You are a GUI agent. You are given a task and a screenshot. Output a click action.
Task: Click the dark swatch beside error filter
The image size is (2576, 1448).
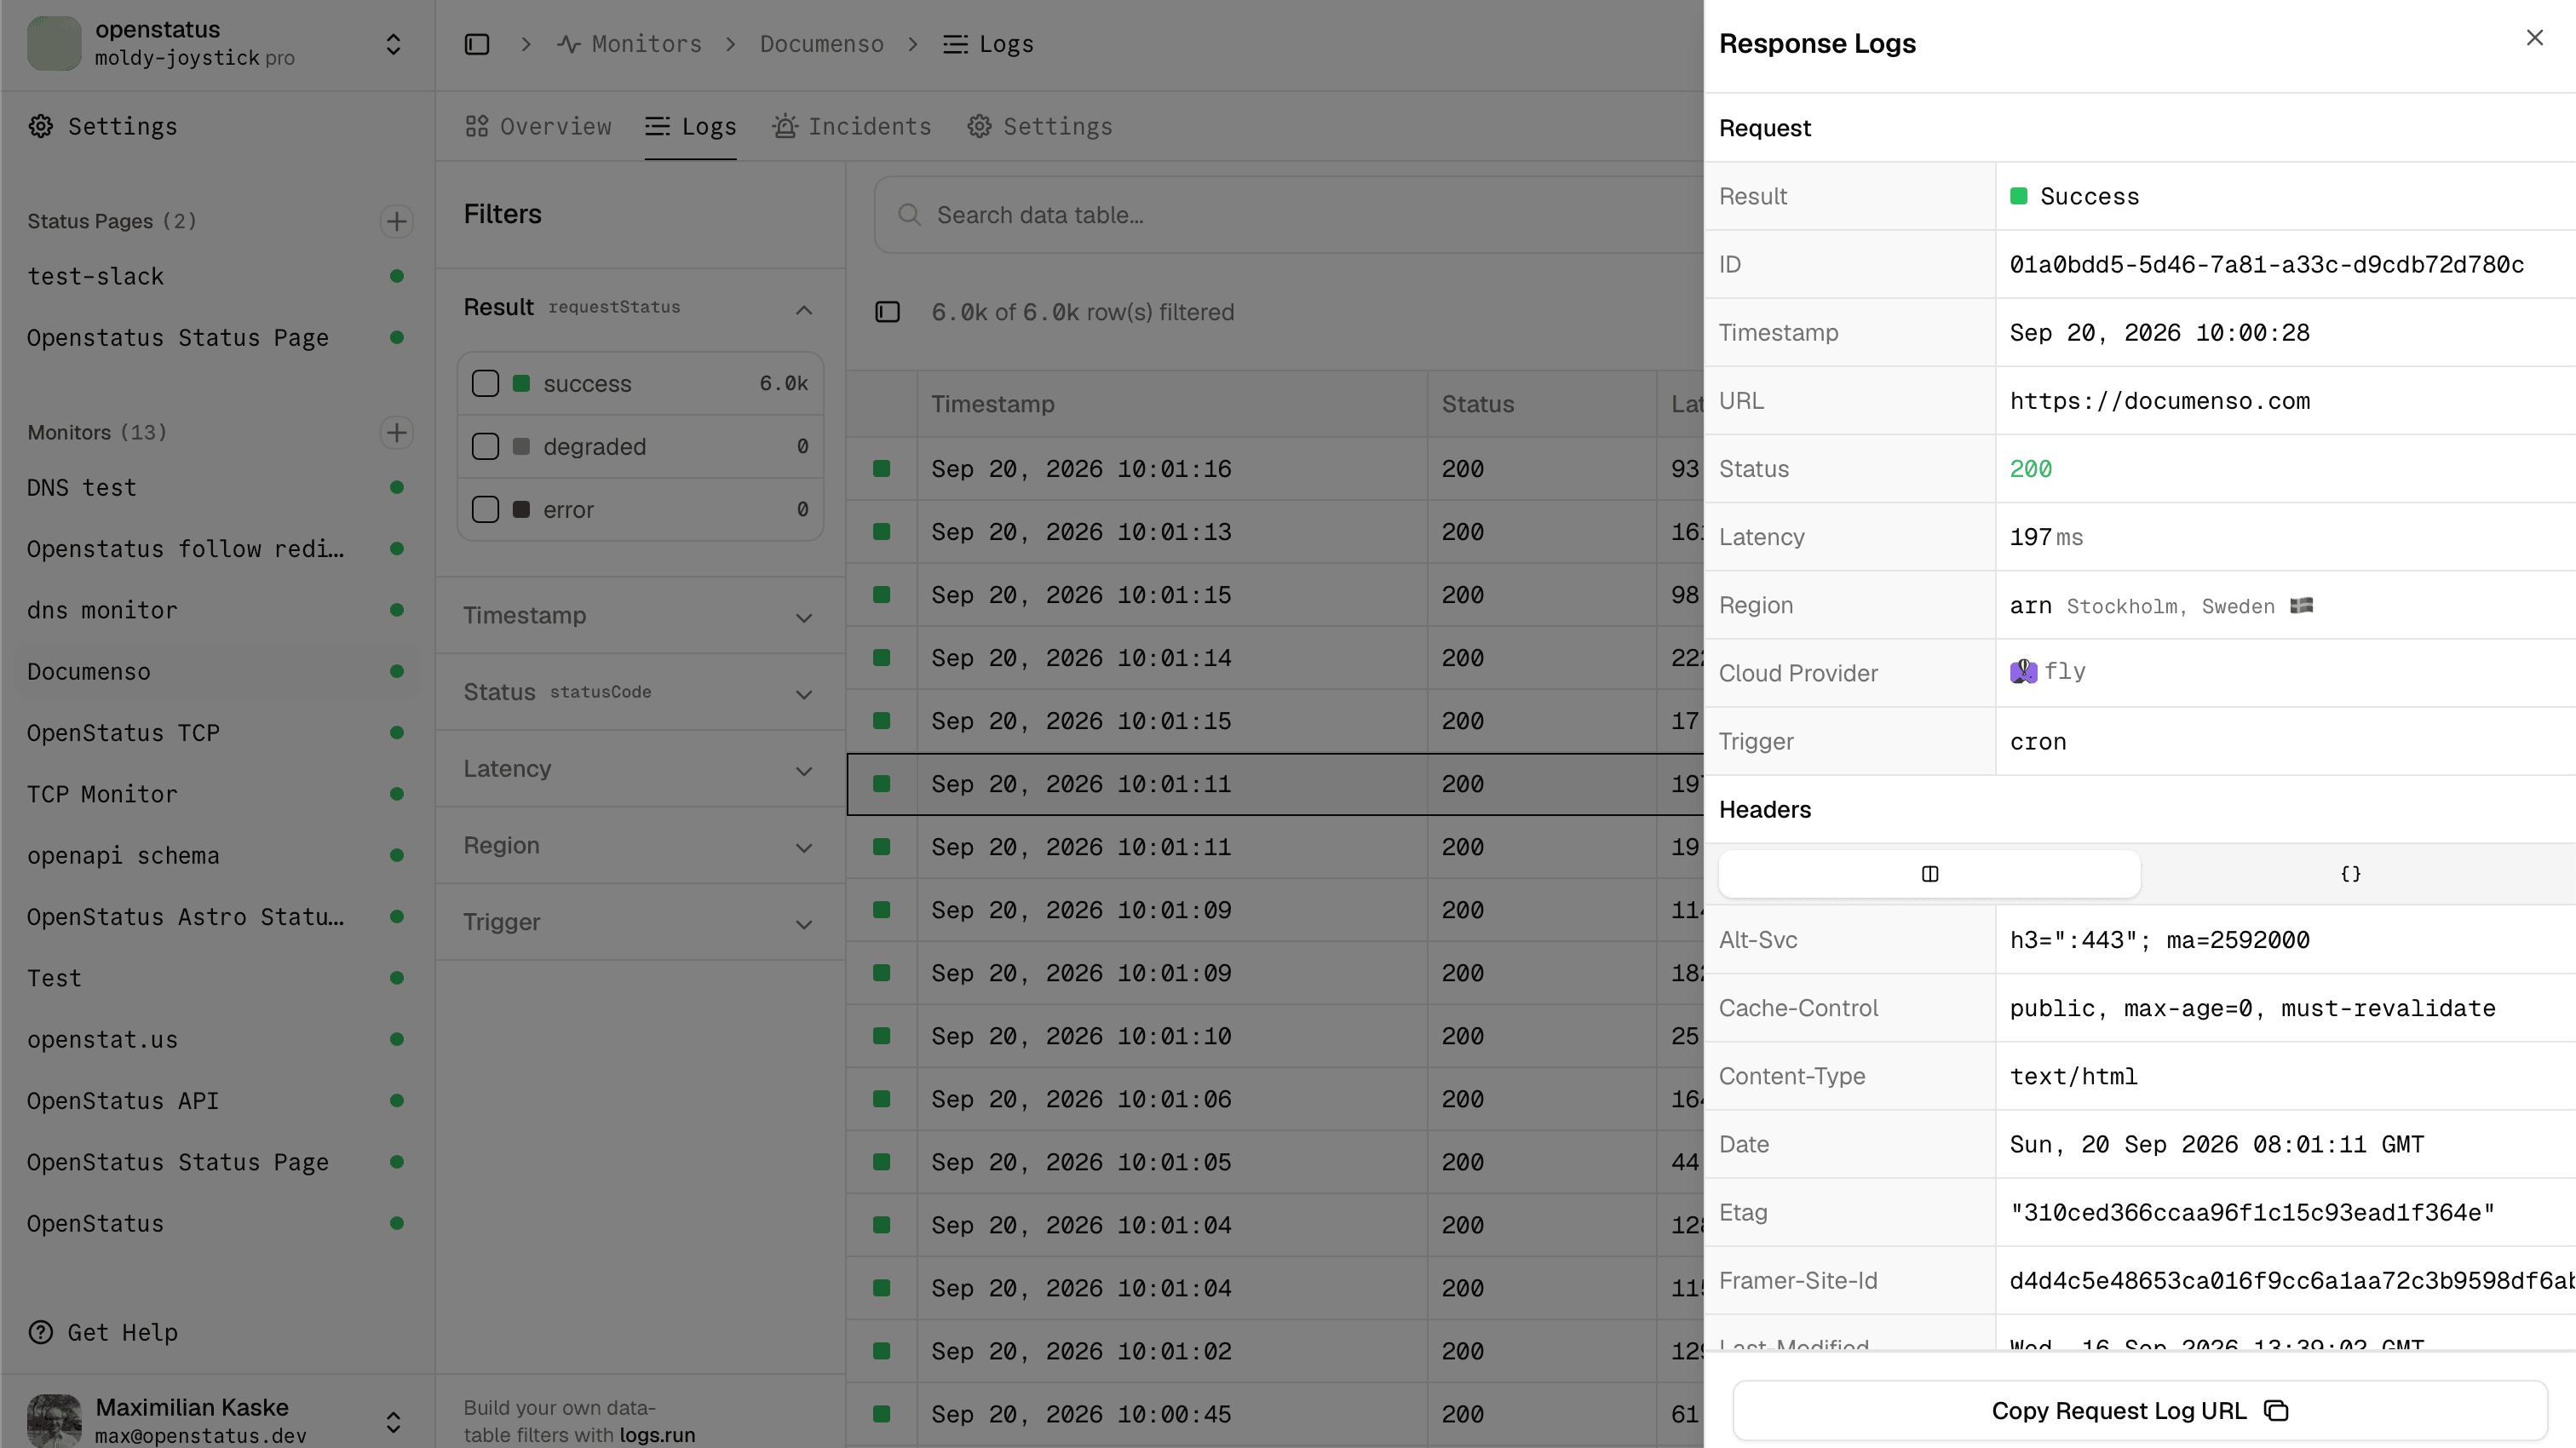[x=521, y=509]
